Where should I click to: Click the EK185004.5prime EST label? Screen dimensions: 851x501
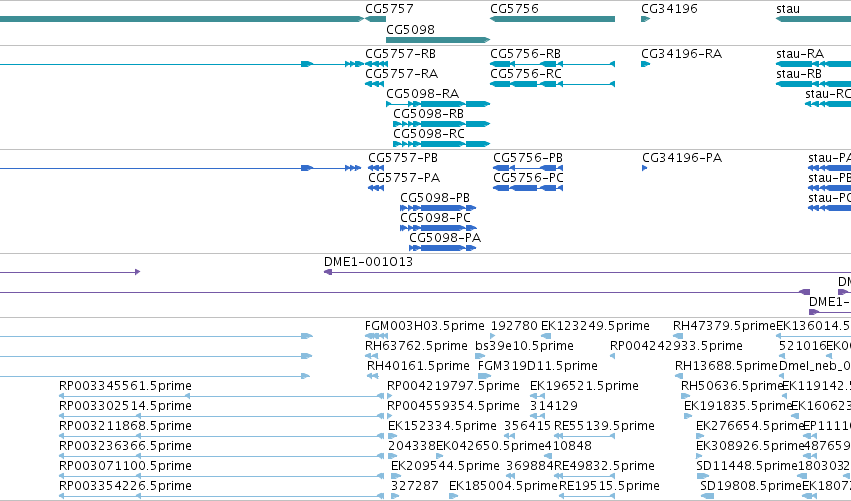(504, 487)
